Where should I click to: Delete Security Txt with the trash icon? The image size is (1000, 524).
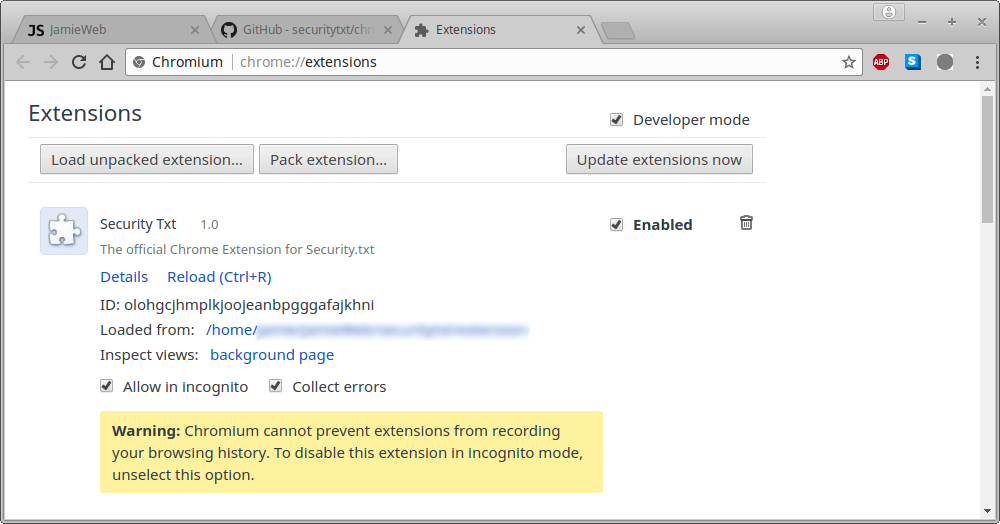pyautogui.click(x=746, y=222)
